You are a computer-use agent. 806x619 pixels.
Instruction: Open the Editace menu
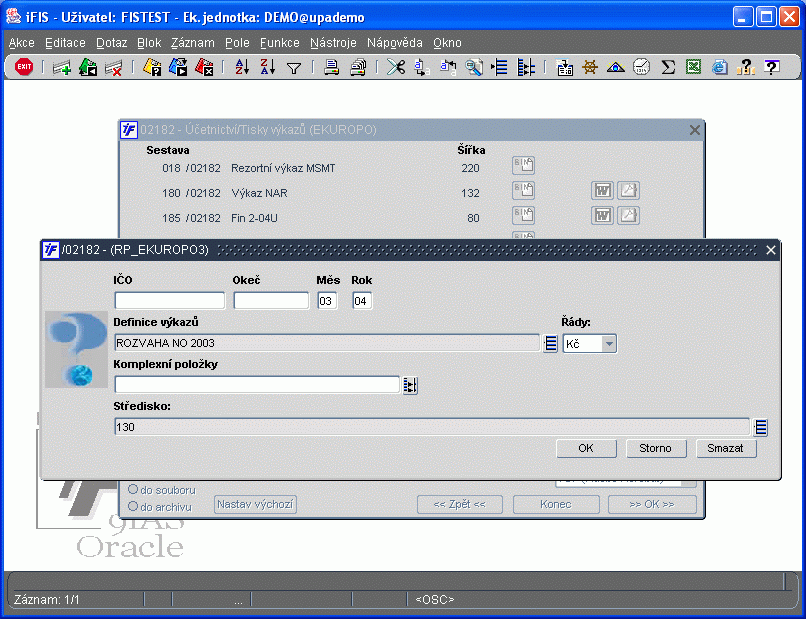[x=65, y=43]
